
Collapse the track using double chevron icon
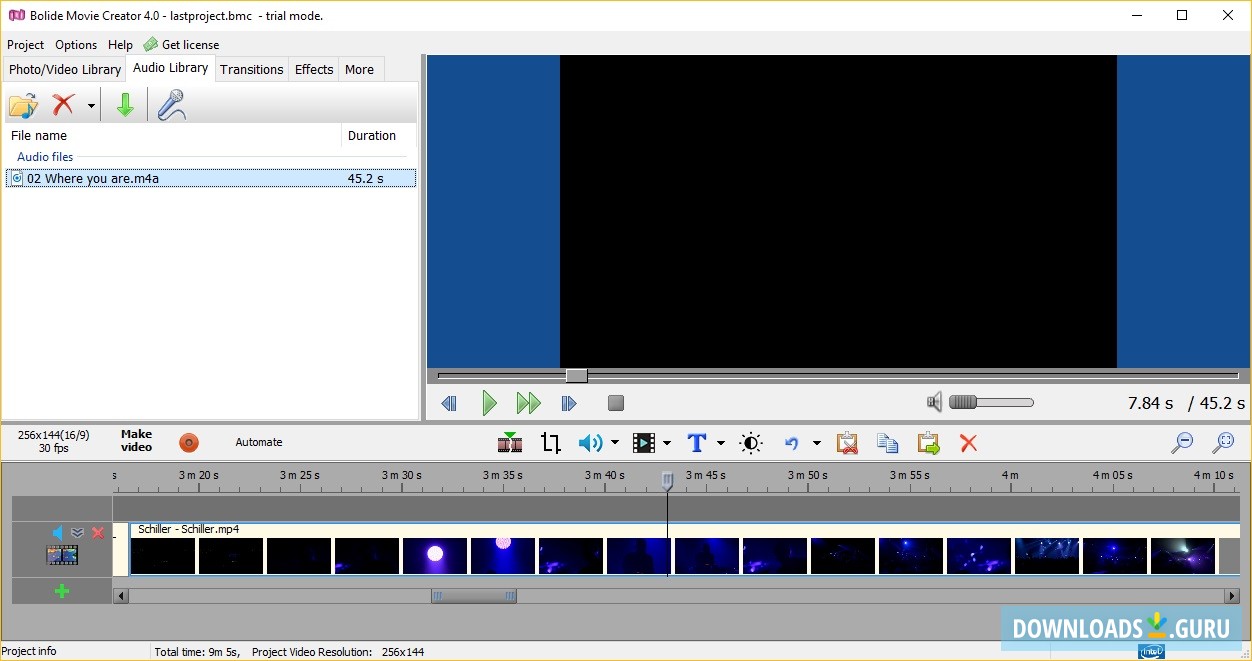(x=77, y=533)
